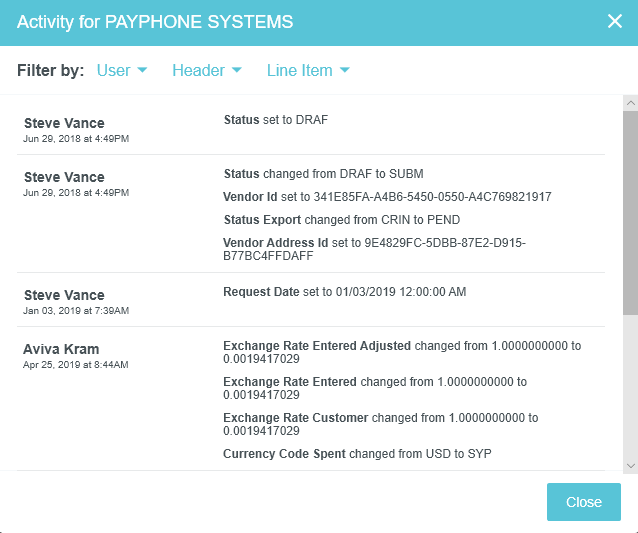This screenshot has height=533, width=638.
Task: Close the activity dialog with the X icon
Action: (x=614, y=21)
